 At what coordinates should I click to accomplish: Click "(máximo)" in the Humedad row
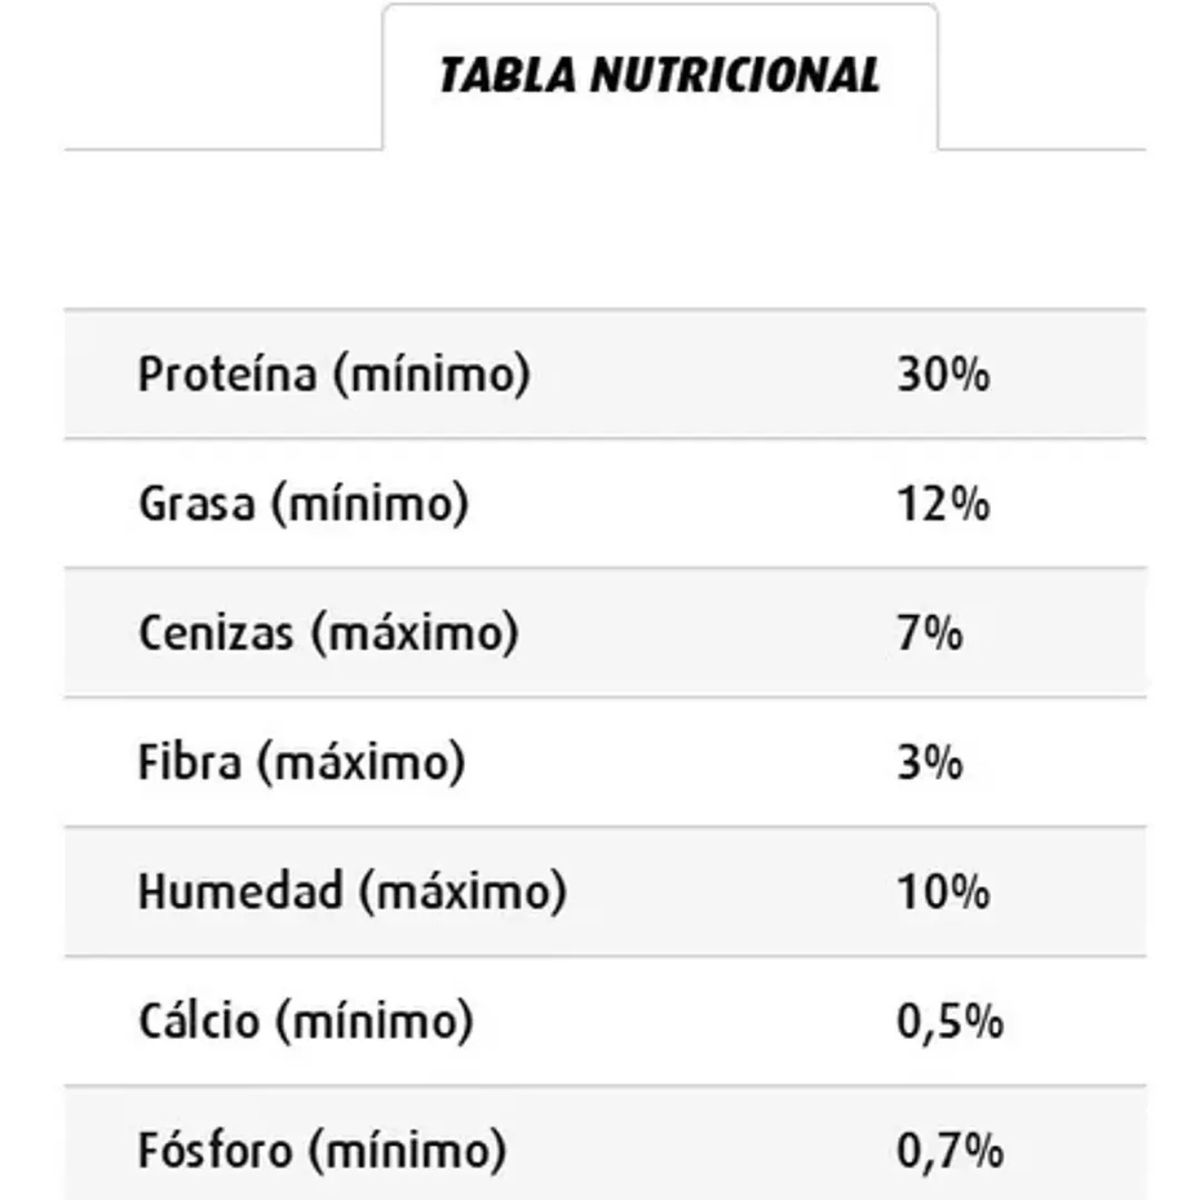(463, 891)
